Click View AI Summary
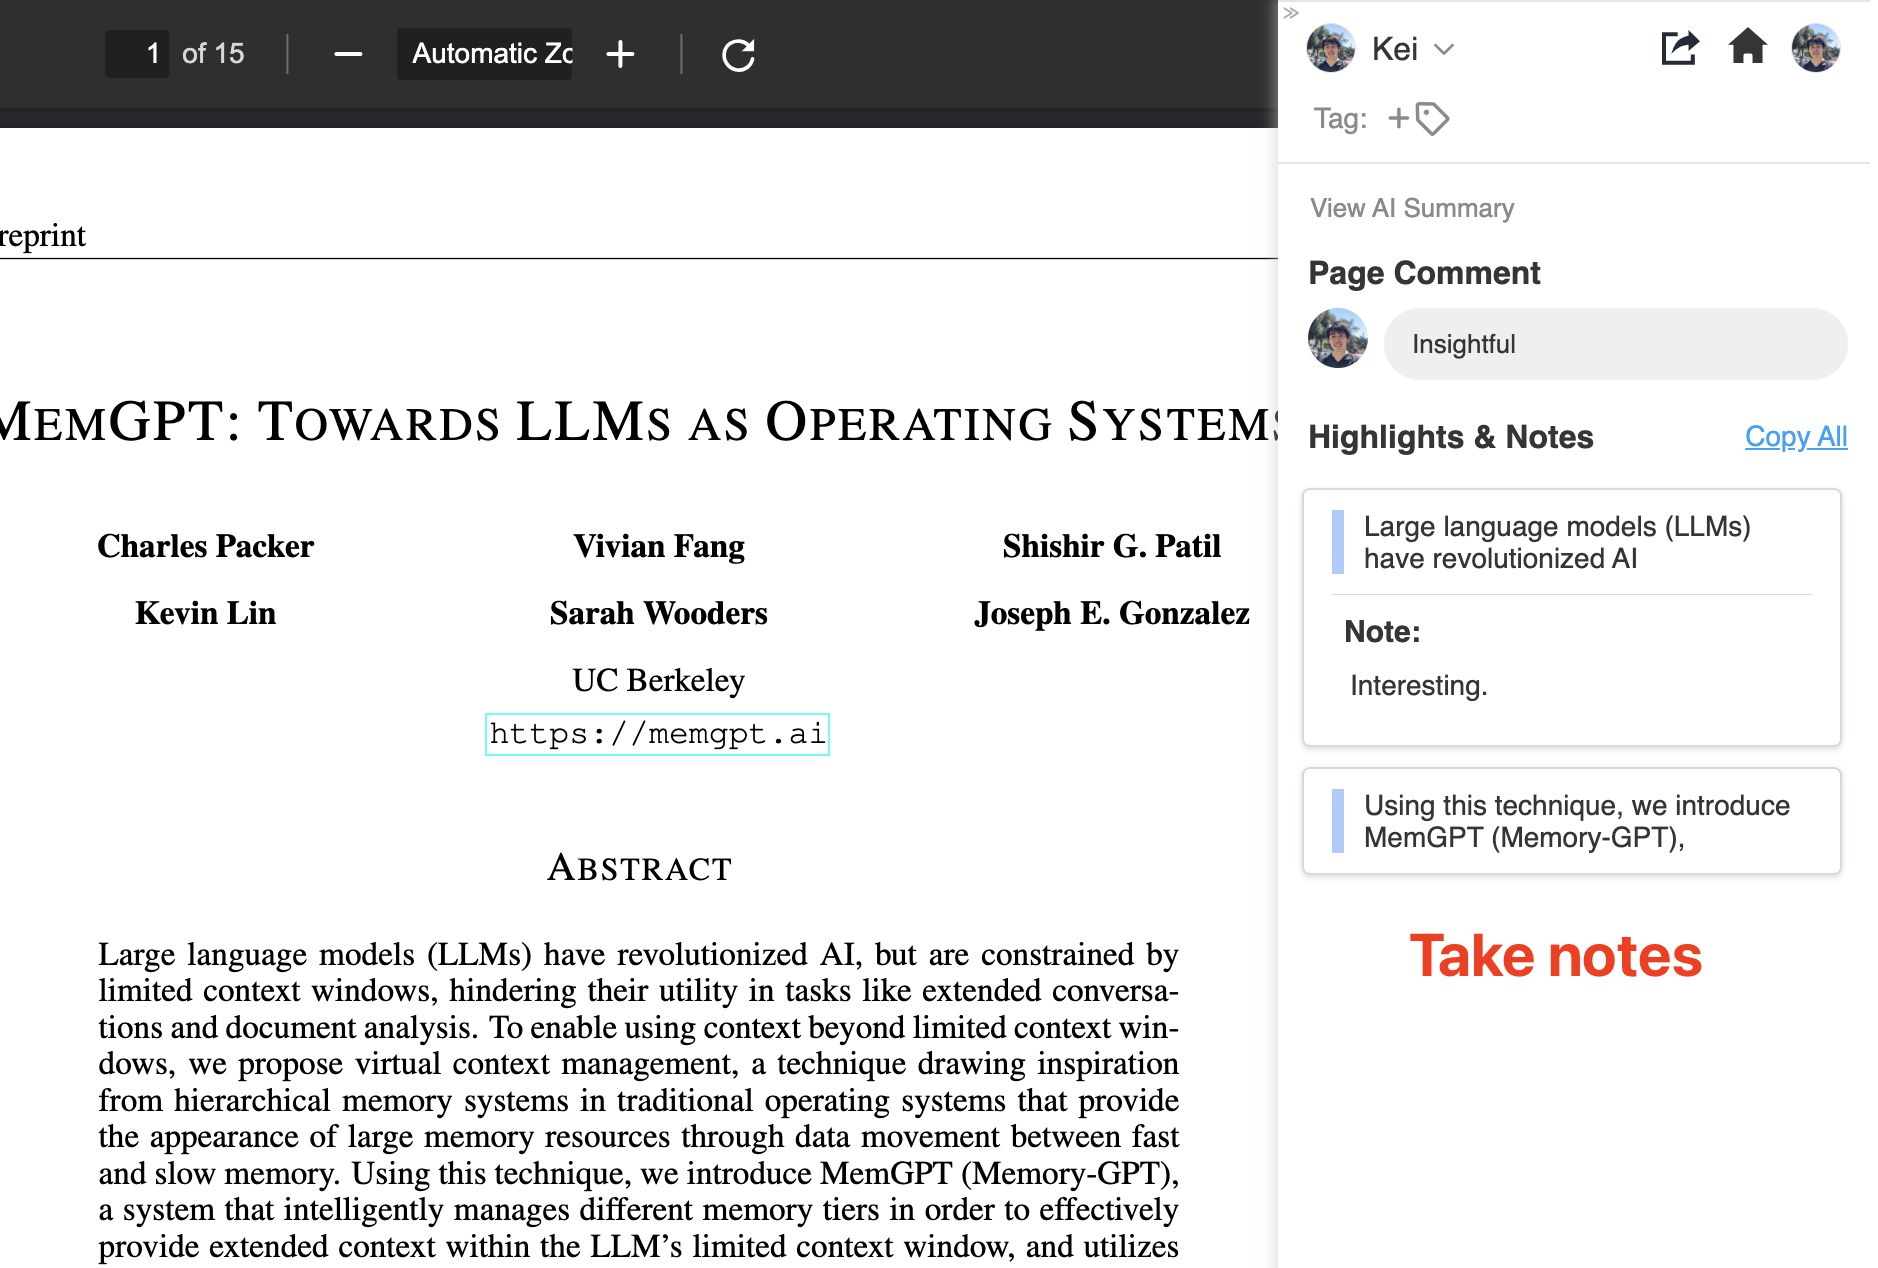1878x1268 pixels. click(1412, 208)
